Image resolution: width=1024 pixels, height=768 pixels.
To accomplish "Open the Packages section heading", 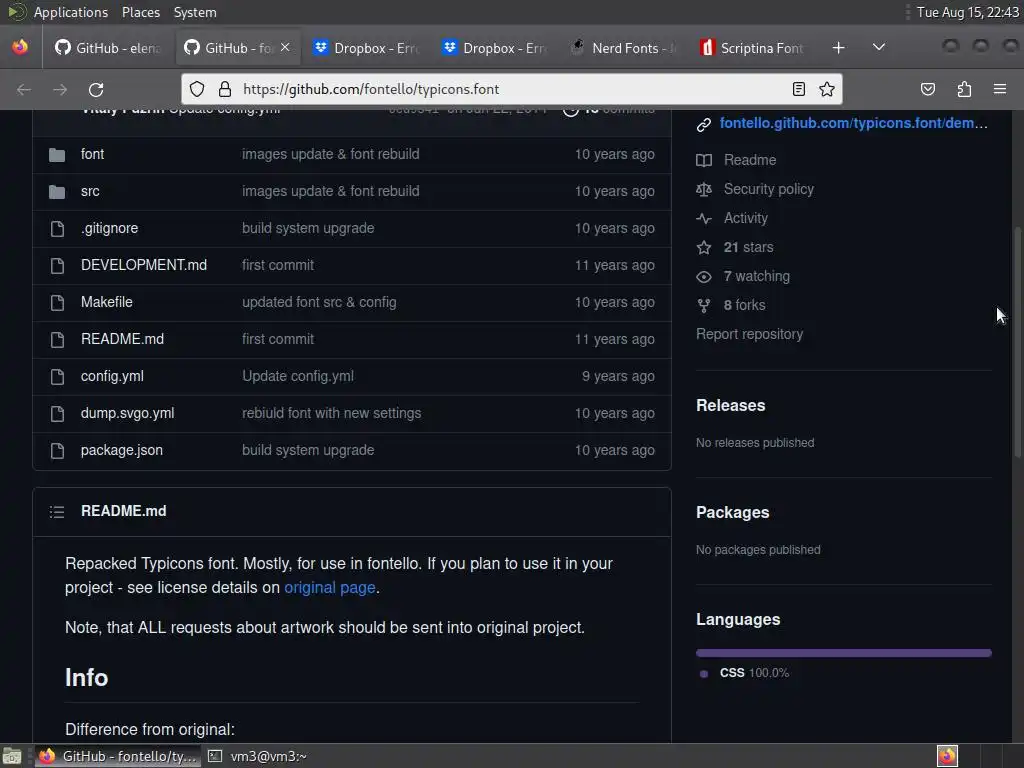I will (x=732, y=513).
